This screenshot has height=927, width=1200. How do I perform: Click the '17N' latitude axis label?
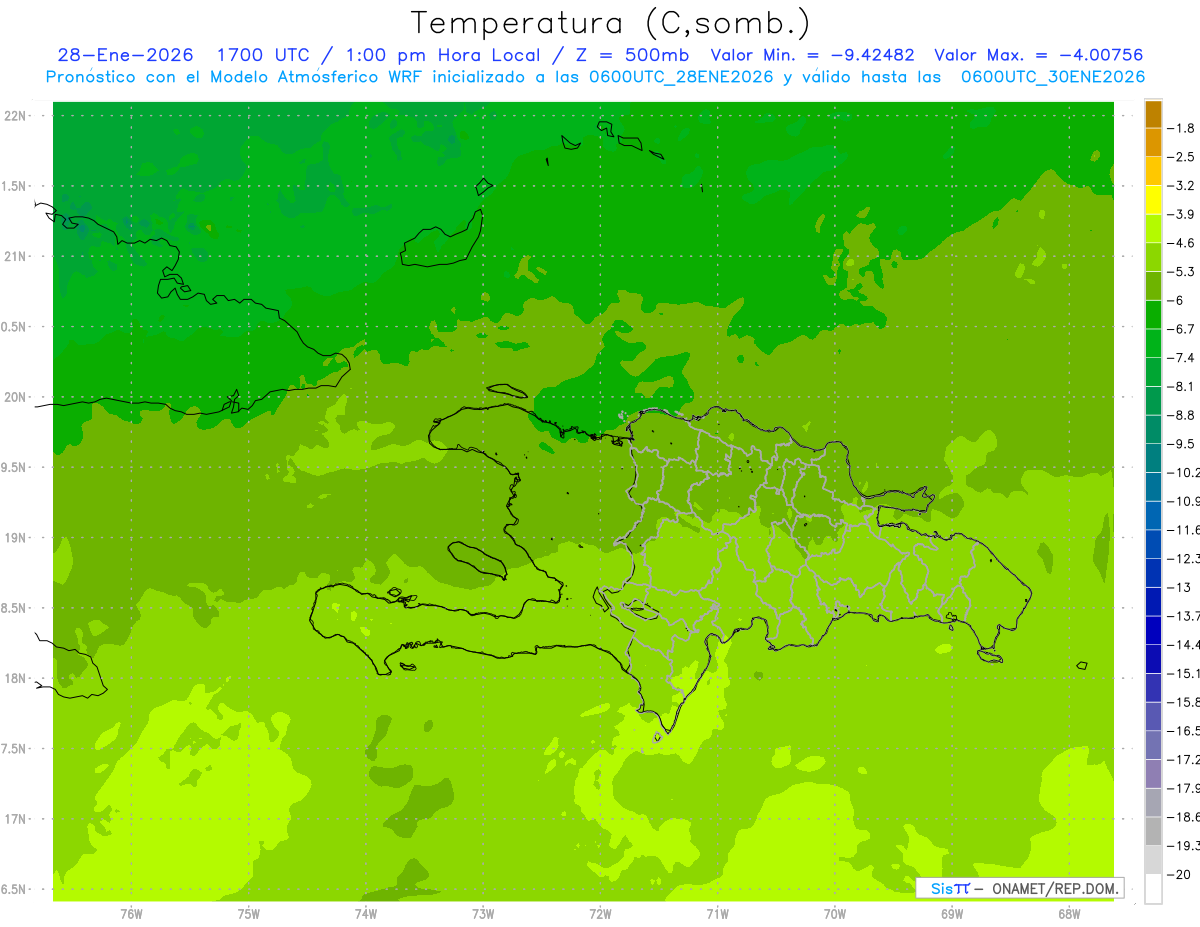point(15,819)
